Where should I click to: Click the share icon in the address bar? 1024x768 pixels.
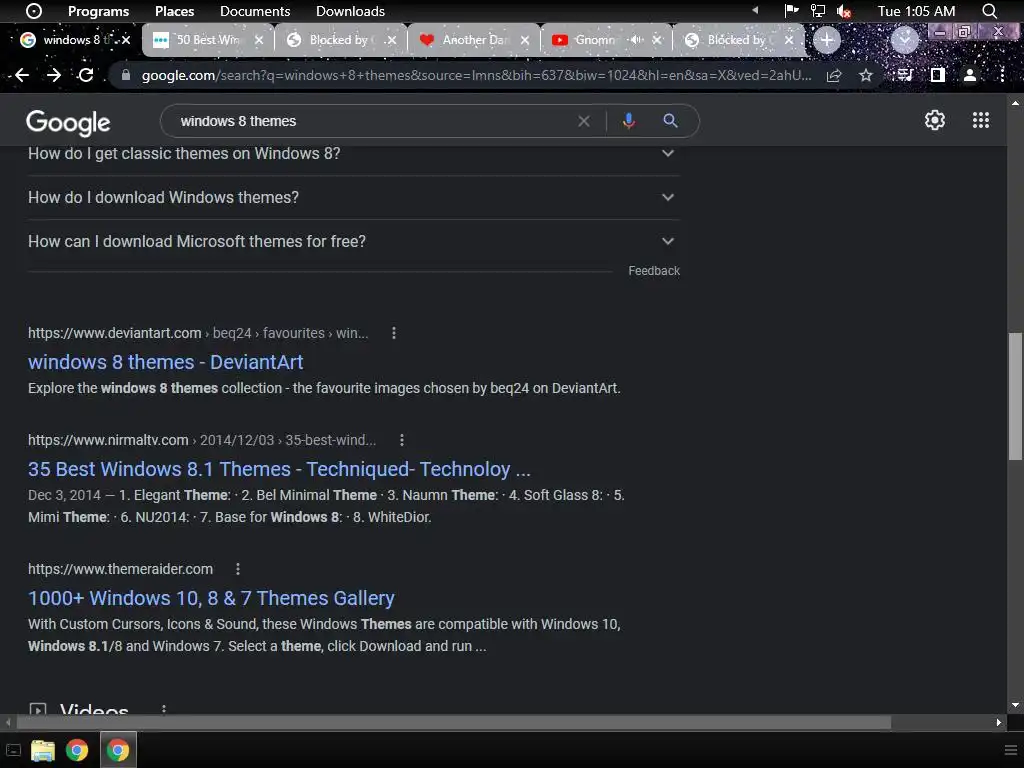pos(834,76)
